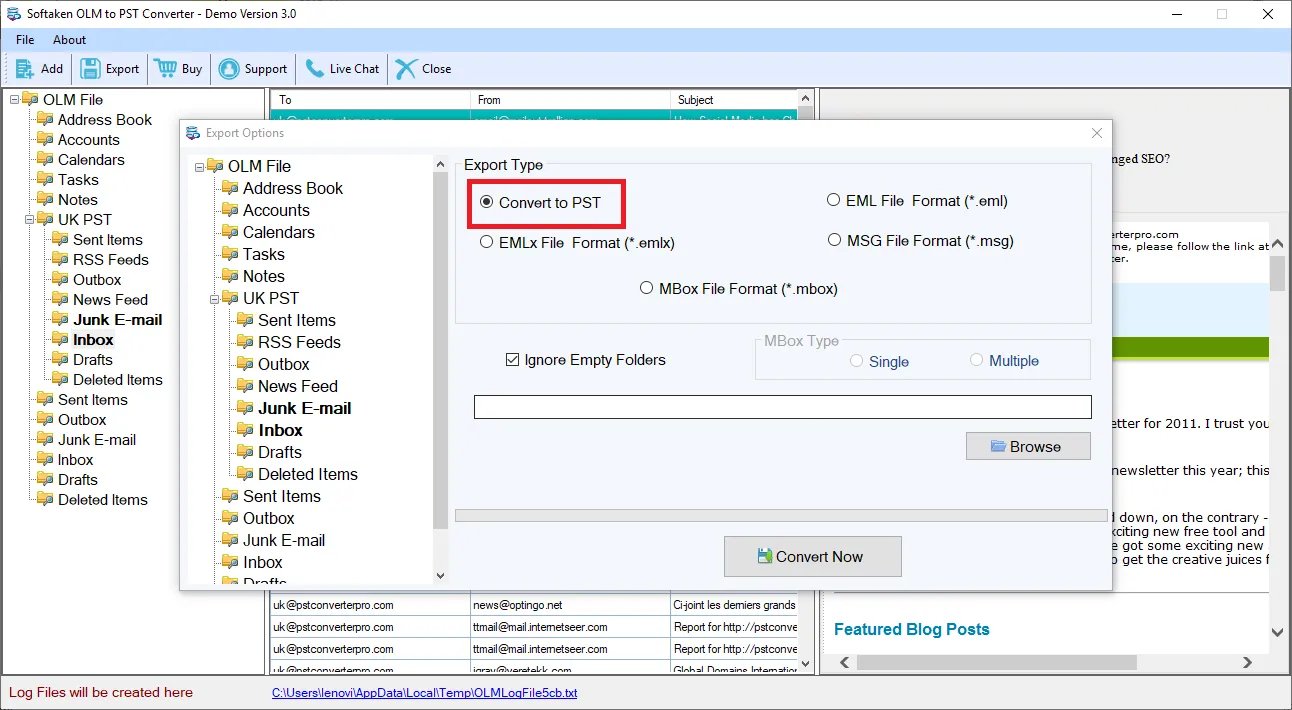
Task: Click Notes folder icon in Export Options tree
Action: point(230,276)
